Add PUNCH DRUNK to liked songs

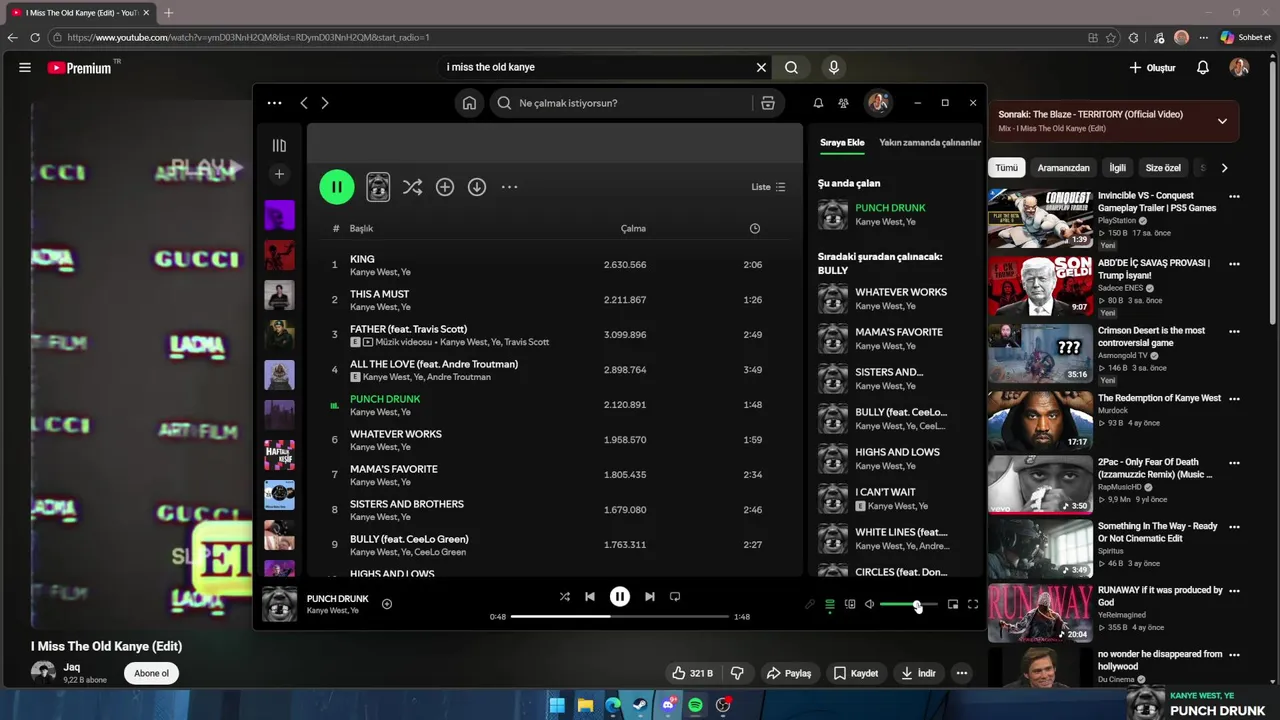coord(387,604)
